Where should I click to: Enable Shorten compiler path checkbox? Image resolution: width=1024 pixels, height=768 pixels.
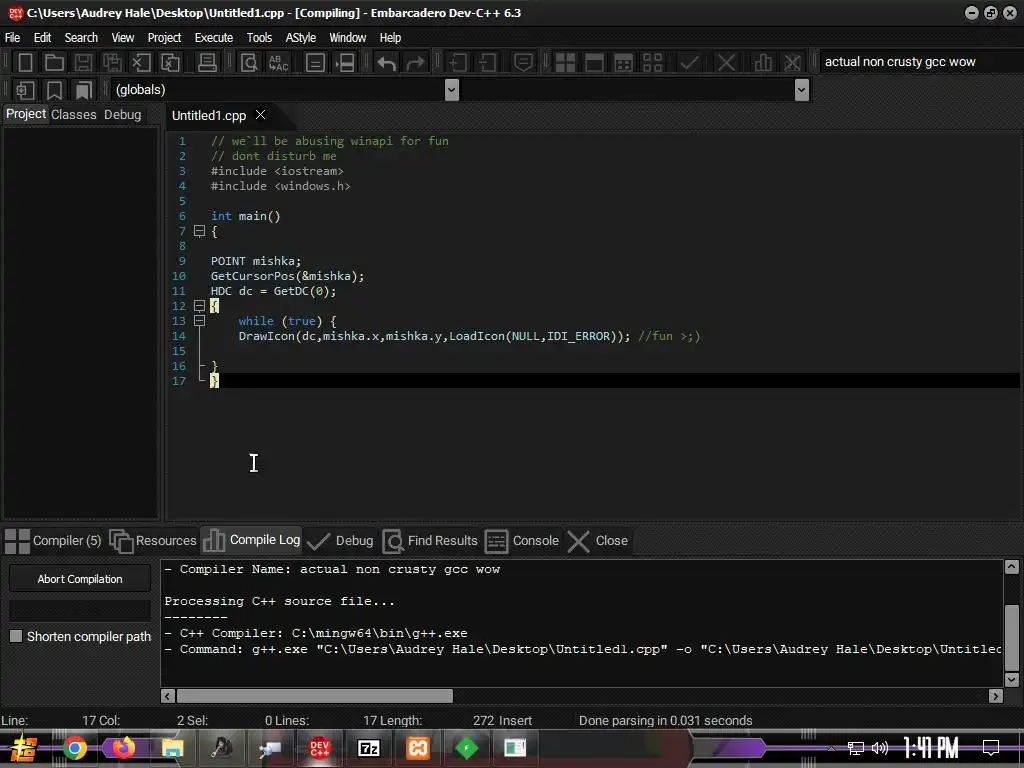tap(16, 636)
